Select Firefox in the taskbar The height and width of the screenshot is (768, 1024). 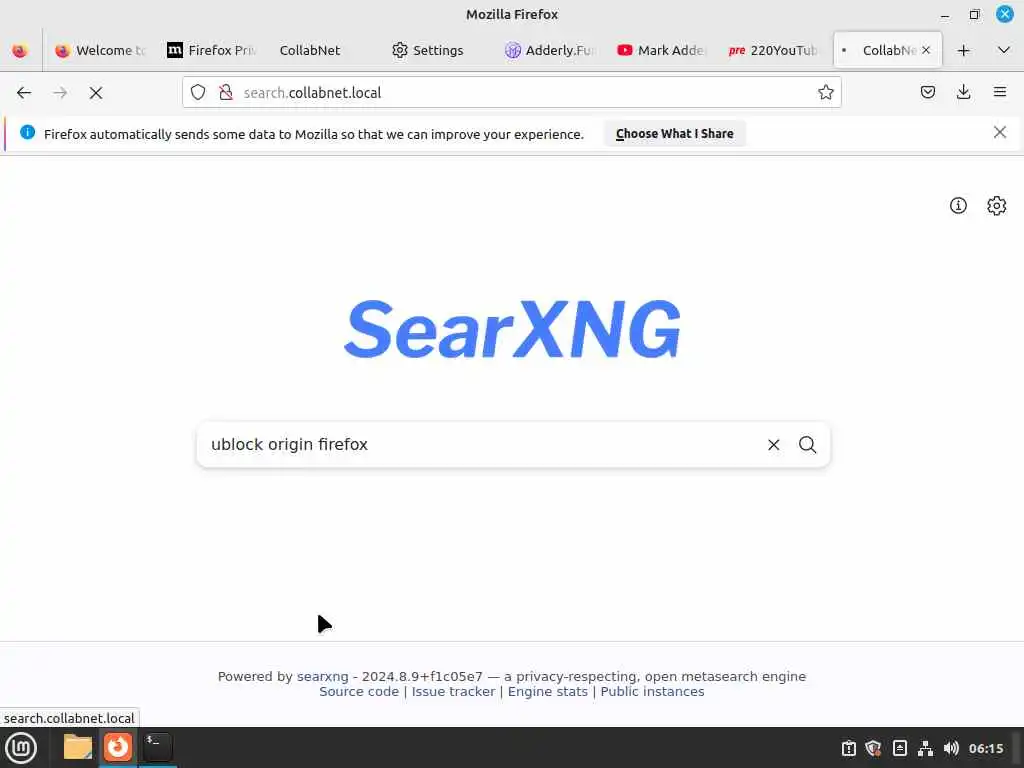pyautogui.click(x=118, y=747)
